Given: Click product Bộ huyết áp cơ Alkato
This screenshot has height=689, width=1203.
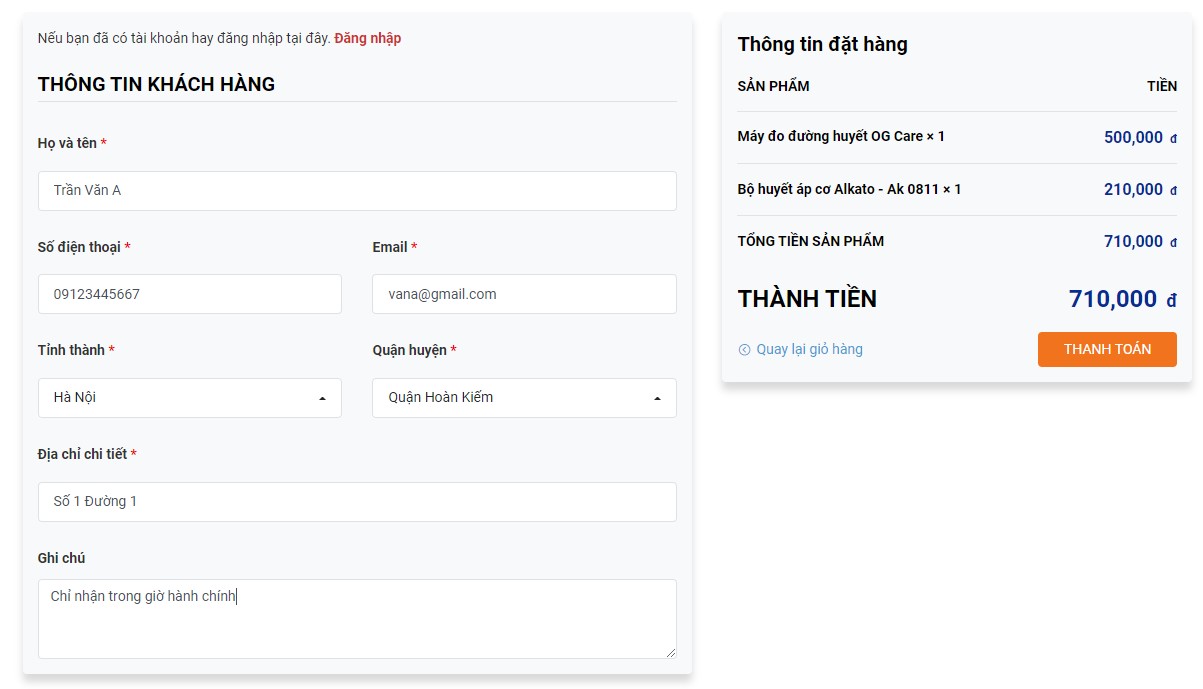Looking at the screenshot, I should coord(849,189).
